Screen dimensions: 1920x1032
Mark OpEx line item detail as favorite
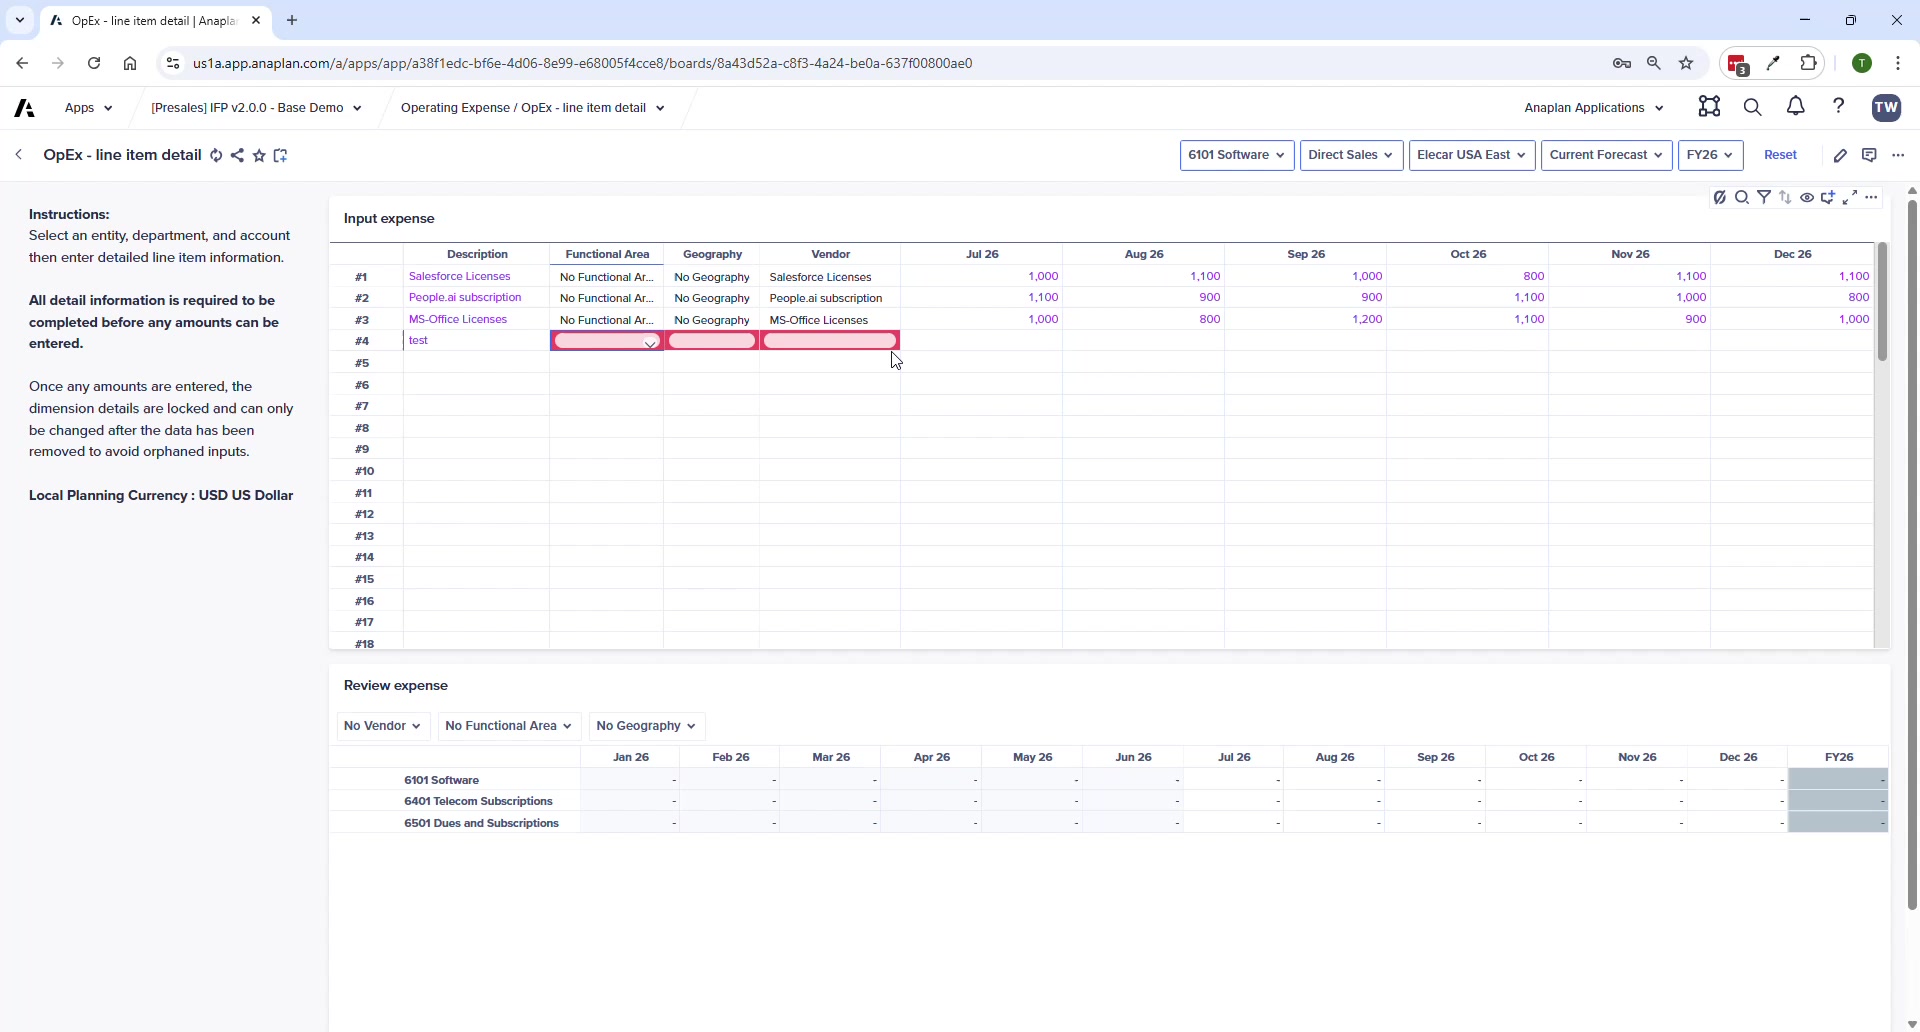pos(259,155)
